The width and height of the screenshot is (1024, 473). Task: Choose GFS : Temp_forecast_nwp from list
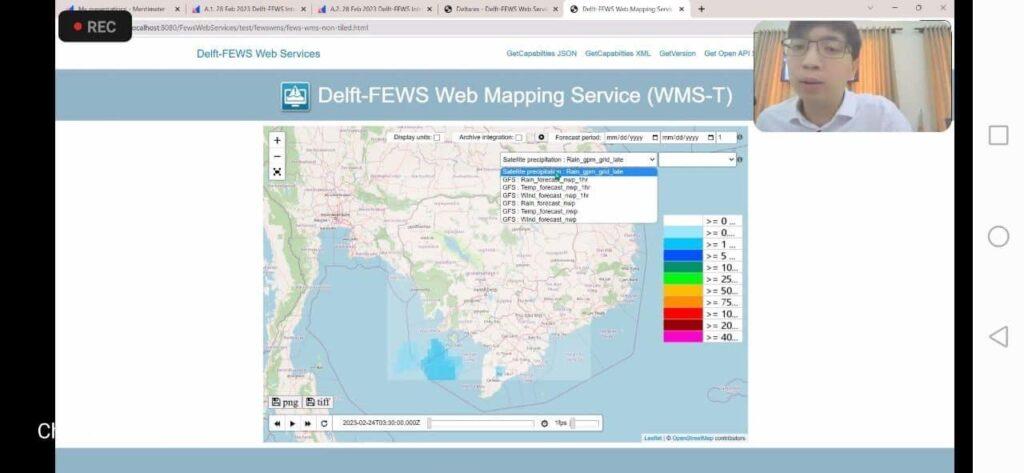579,212
